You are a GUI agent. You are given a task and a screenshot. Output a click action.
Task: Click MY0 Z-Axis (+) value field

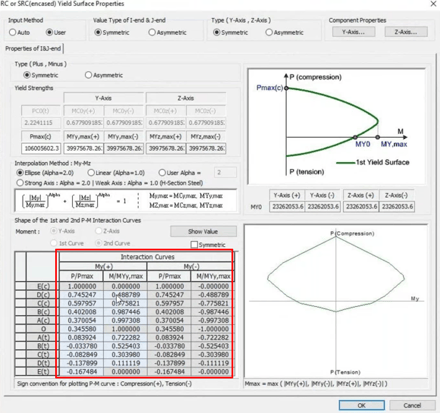tap(361, 207)
